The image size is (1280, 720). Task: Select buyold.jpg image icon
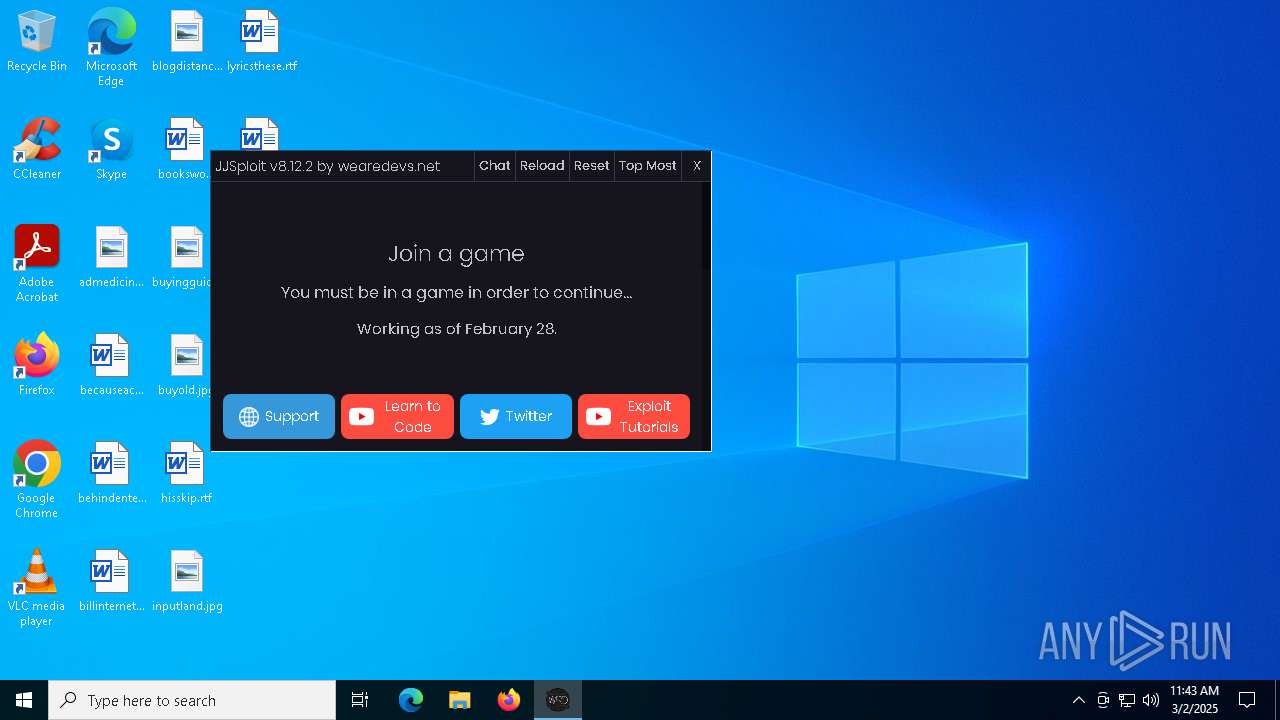click(x=184, y=365)
